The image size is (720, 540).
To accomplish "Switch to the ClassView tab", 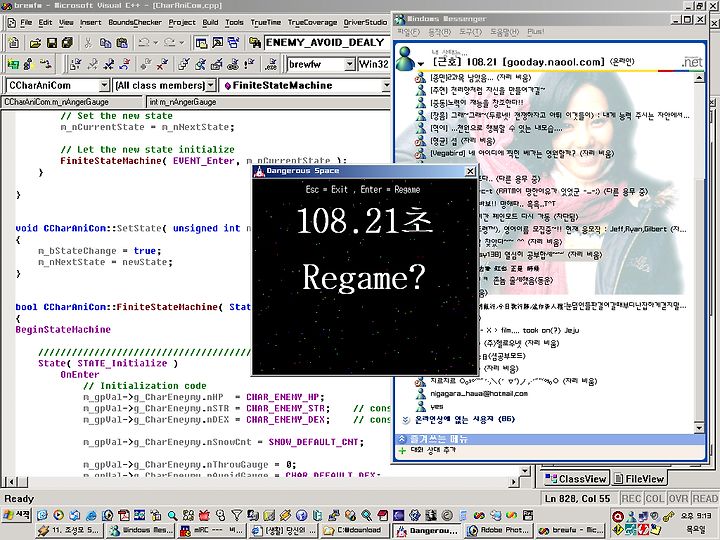I will 576,479.
